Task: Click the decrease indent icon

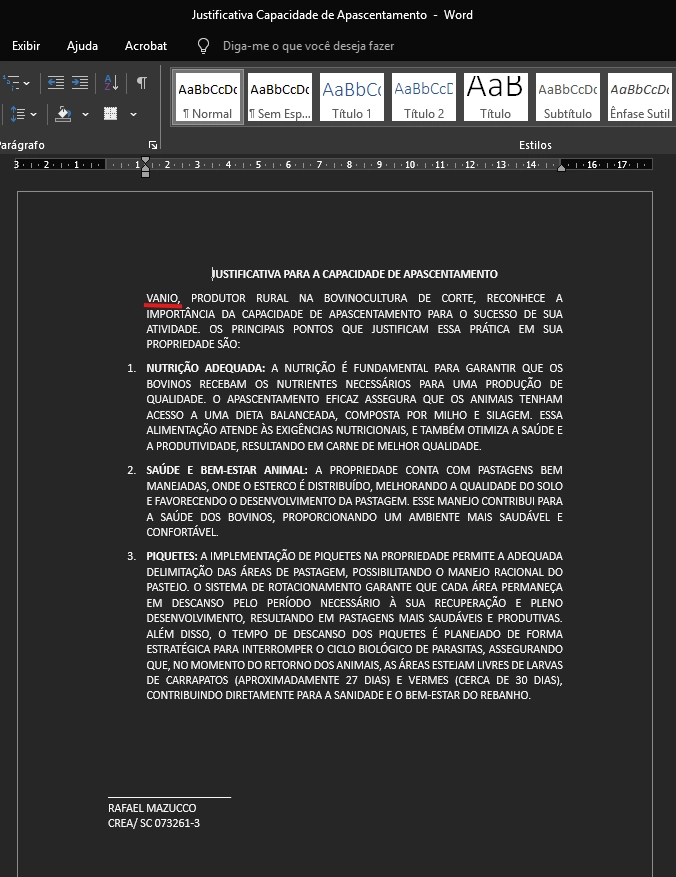Action: 56,83
